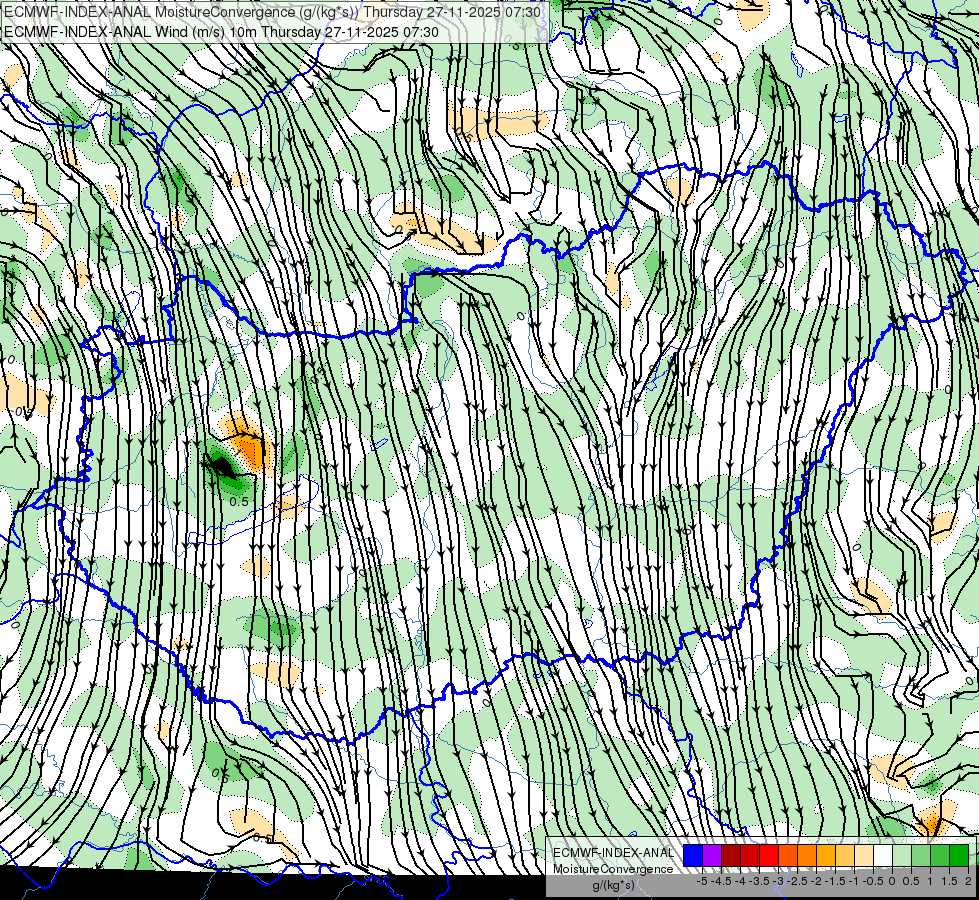Click the amber swatch between -2 and -1.5
This screenshot has width=979, height=900.
[x=825, y=855]
